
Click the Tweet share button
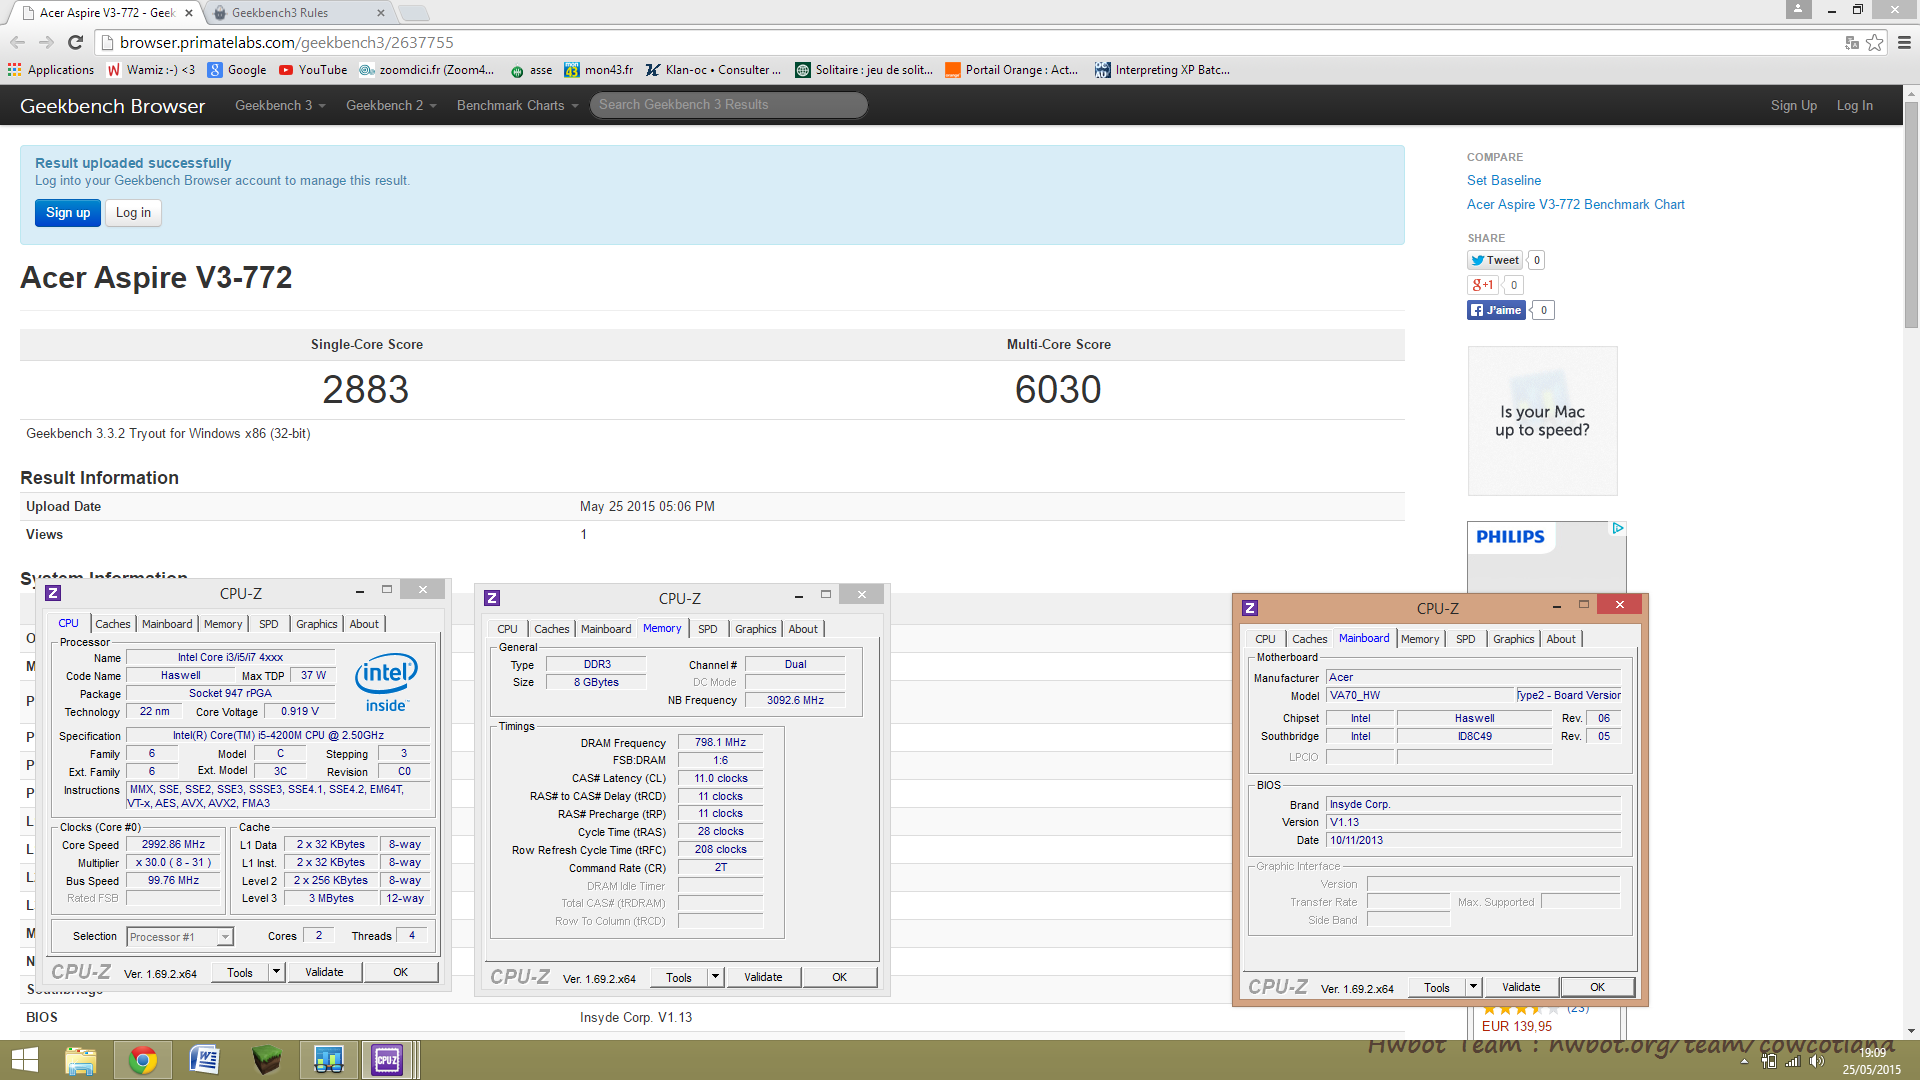[x=1495, y=260]
